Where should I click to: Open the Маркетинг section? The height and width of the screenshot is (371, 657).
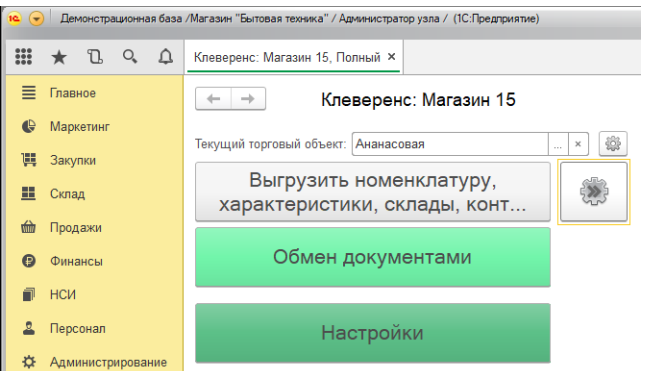coord(80,126)
